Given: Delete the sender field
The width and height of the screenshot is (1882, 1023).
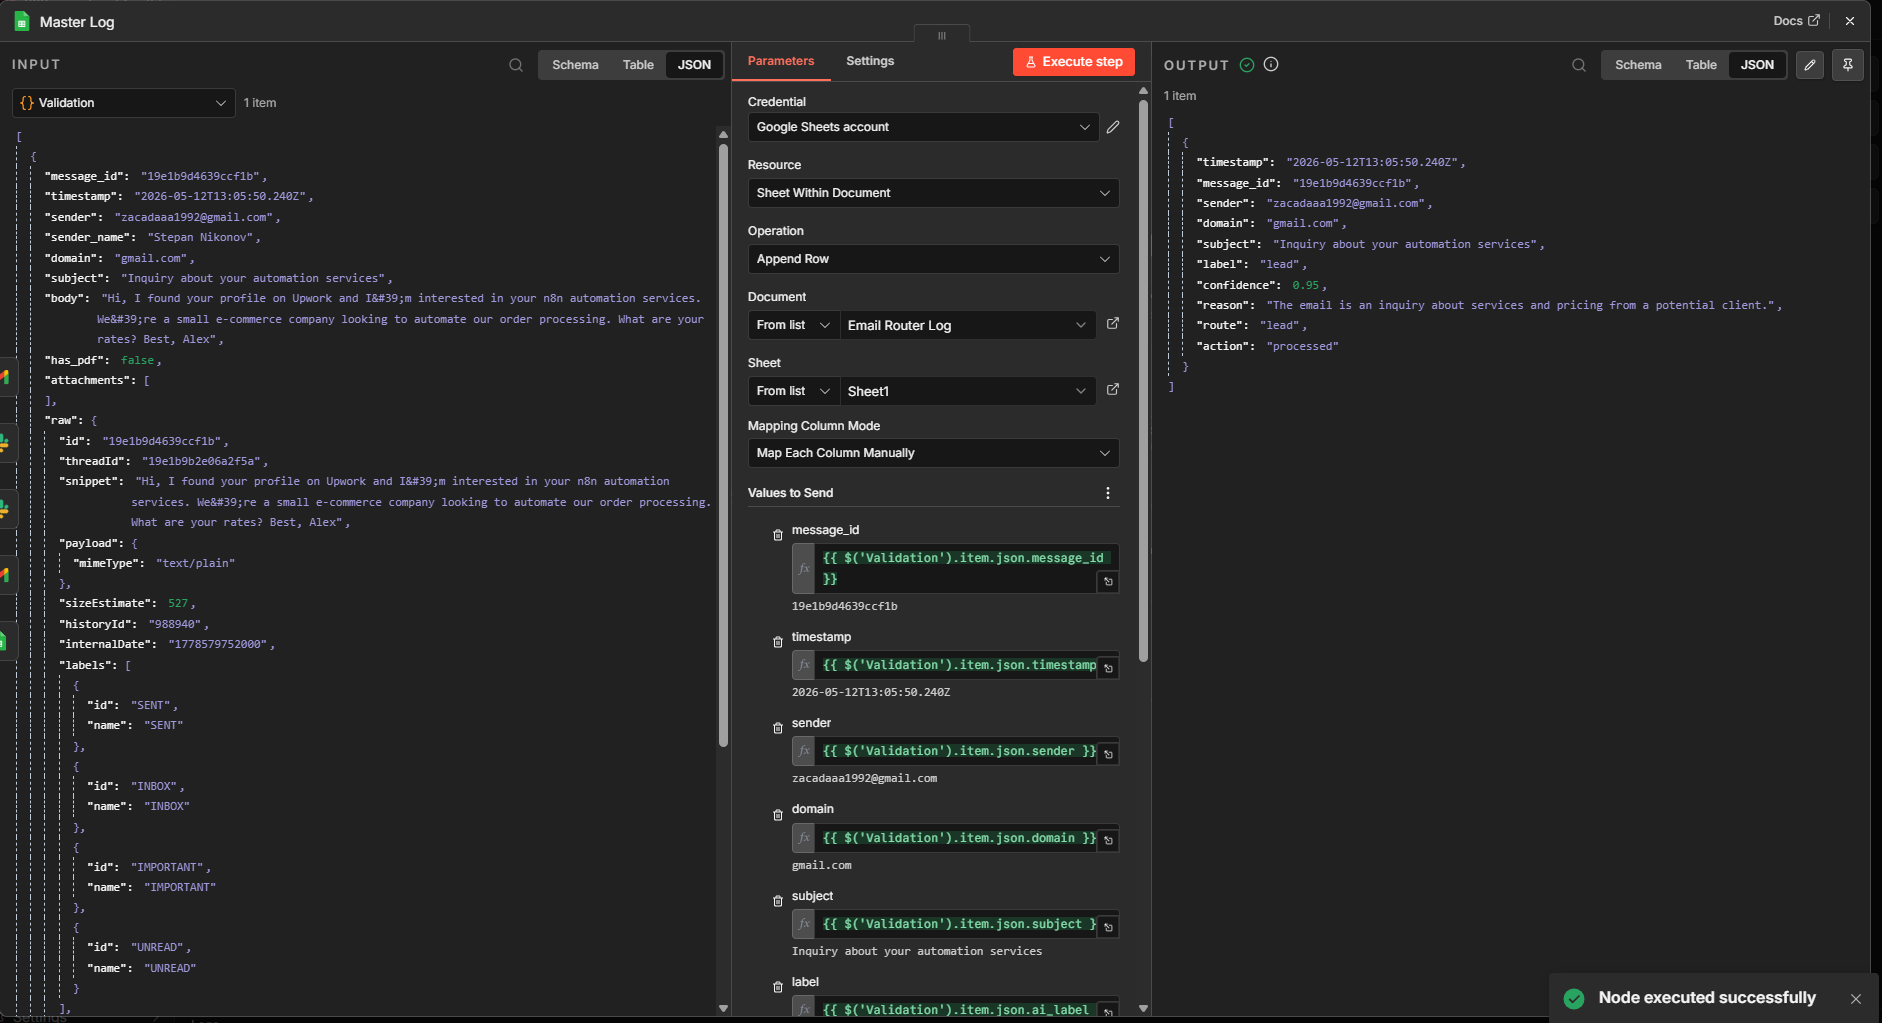Looking at the screenshot, I should point(778,728).
